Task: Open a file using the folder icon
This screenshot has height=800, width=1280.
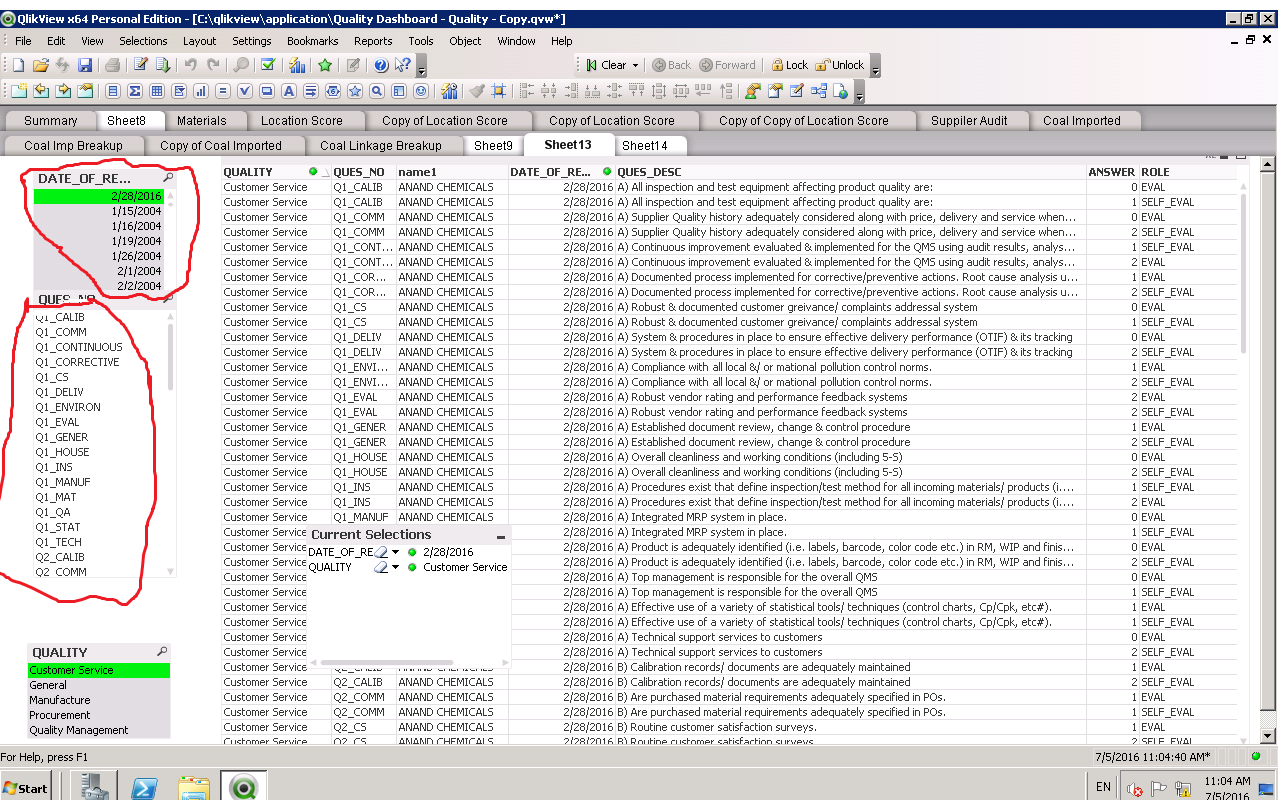Action: (40, 65)
